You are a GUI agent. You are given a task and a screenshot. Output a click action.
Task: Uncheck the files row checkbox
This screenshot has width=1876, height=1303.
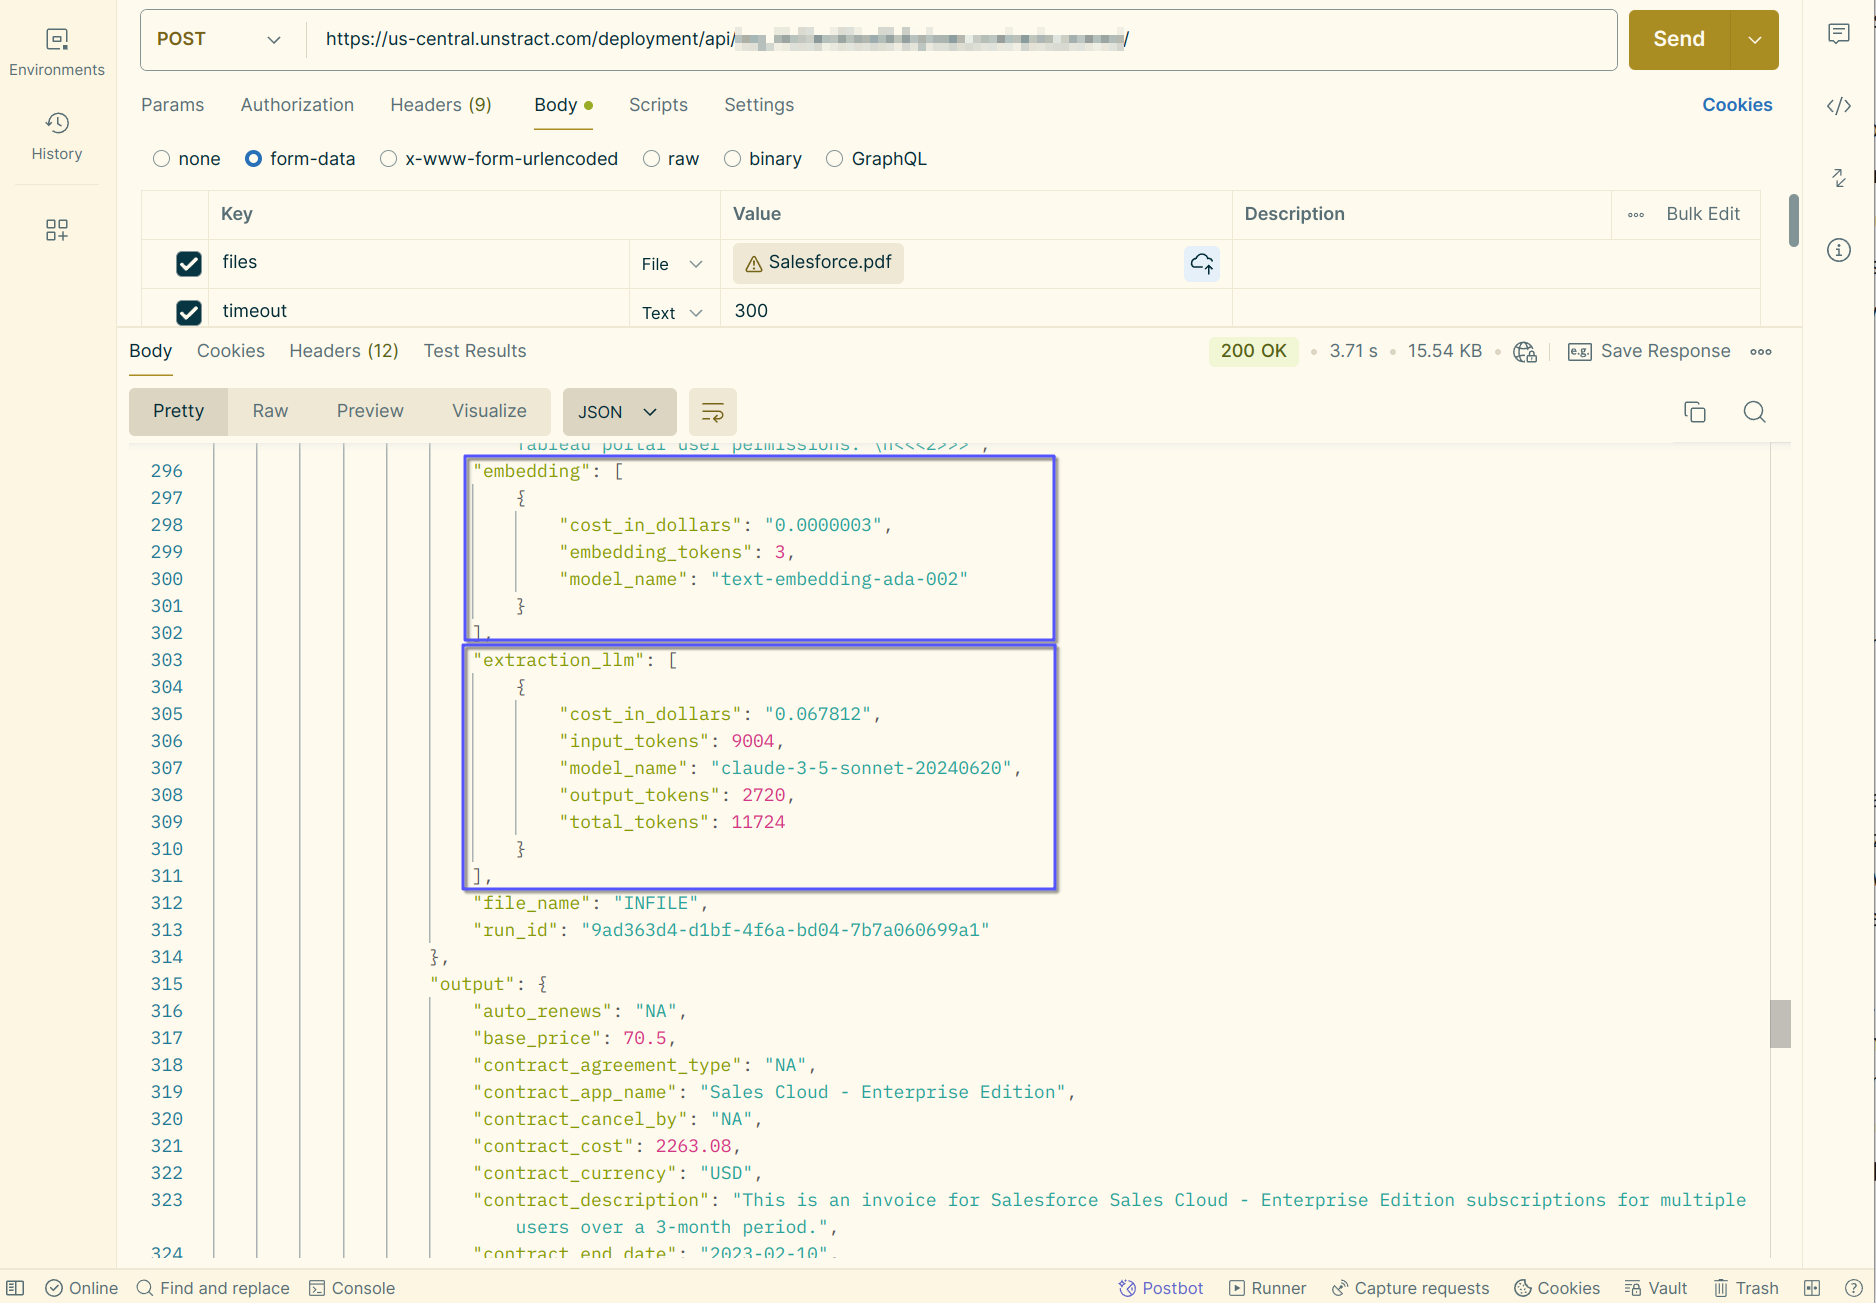click(189, 263)
